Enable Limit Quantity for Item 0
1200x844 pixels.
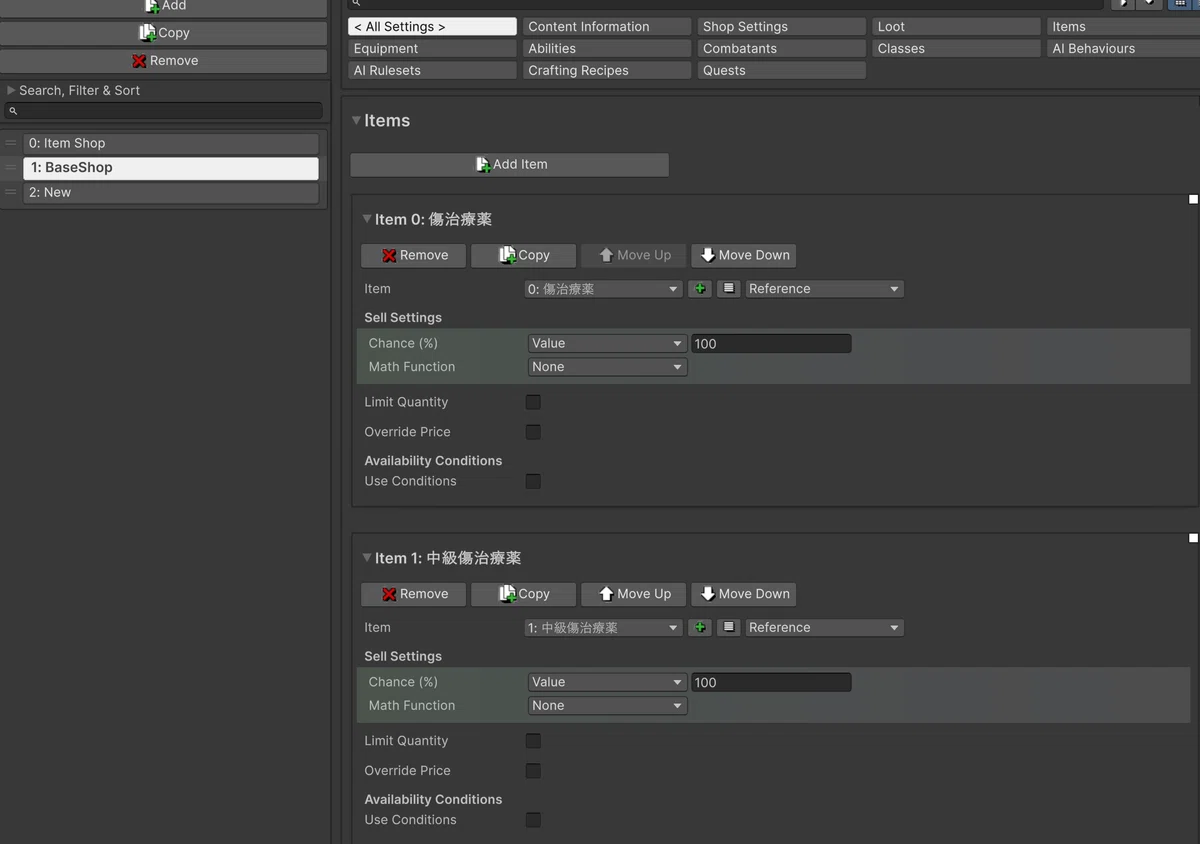[x=533, y=402]
